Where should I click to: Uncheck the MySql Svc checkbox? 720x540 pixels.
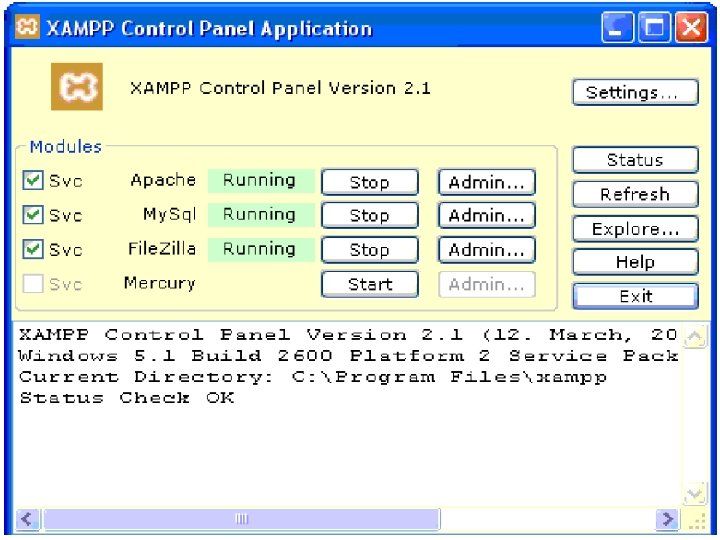pyautogui.click(x=33, y=214)
